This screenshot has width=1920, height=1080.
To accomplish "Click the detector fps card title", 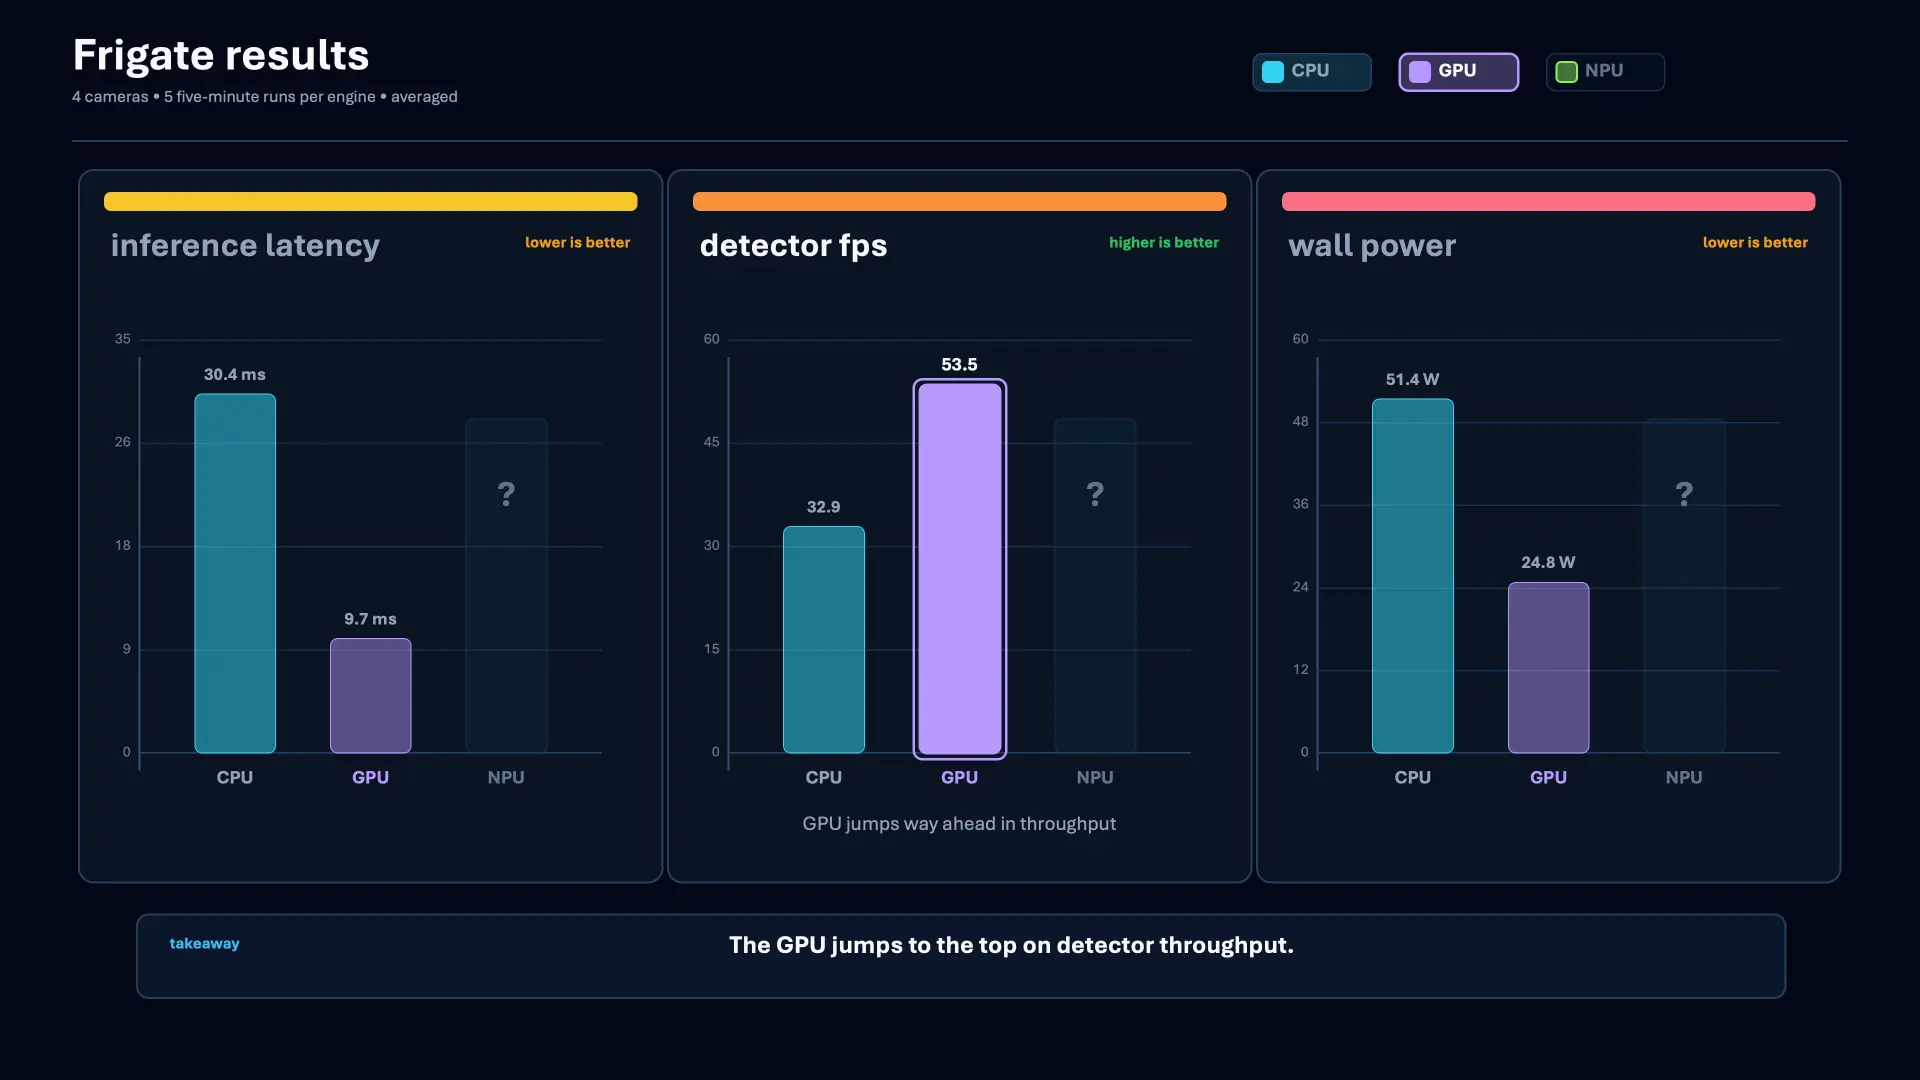I will pyautogui.click(x=793, y=245).
